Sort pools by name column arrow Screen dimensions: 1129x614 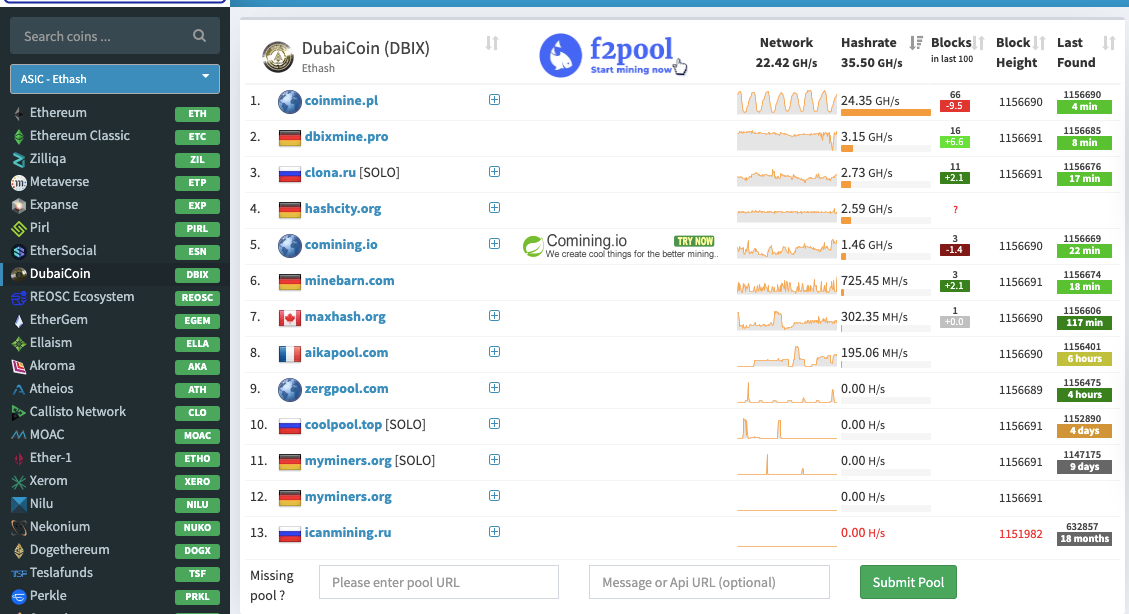pos(492,43)
